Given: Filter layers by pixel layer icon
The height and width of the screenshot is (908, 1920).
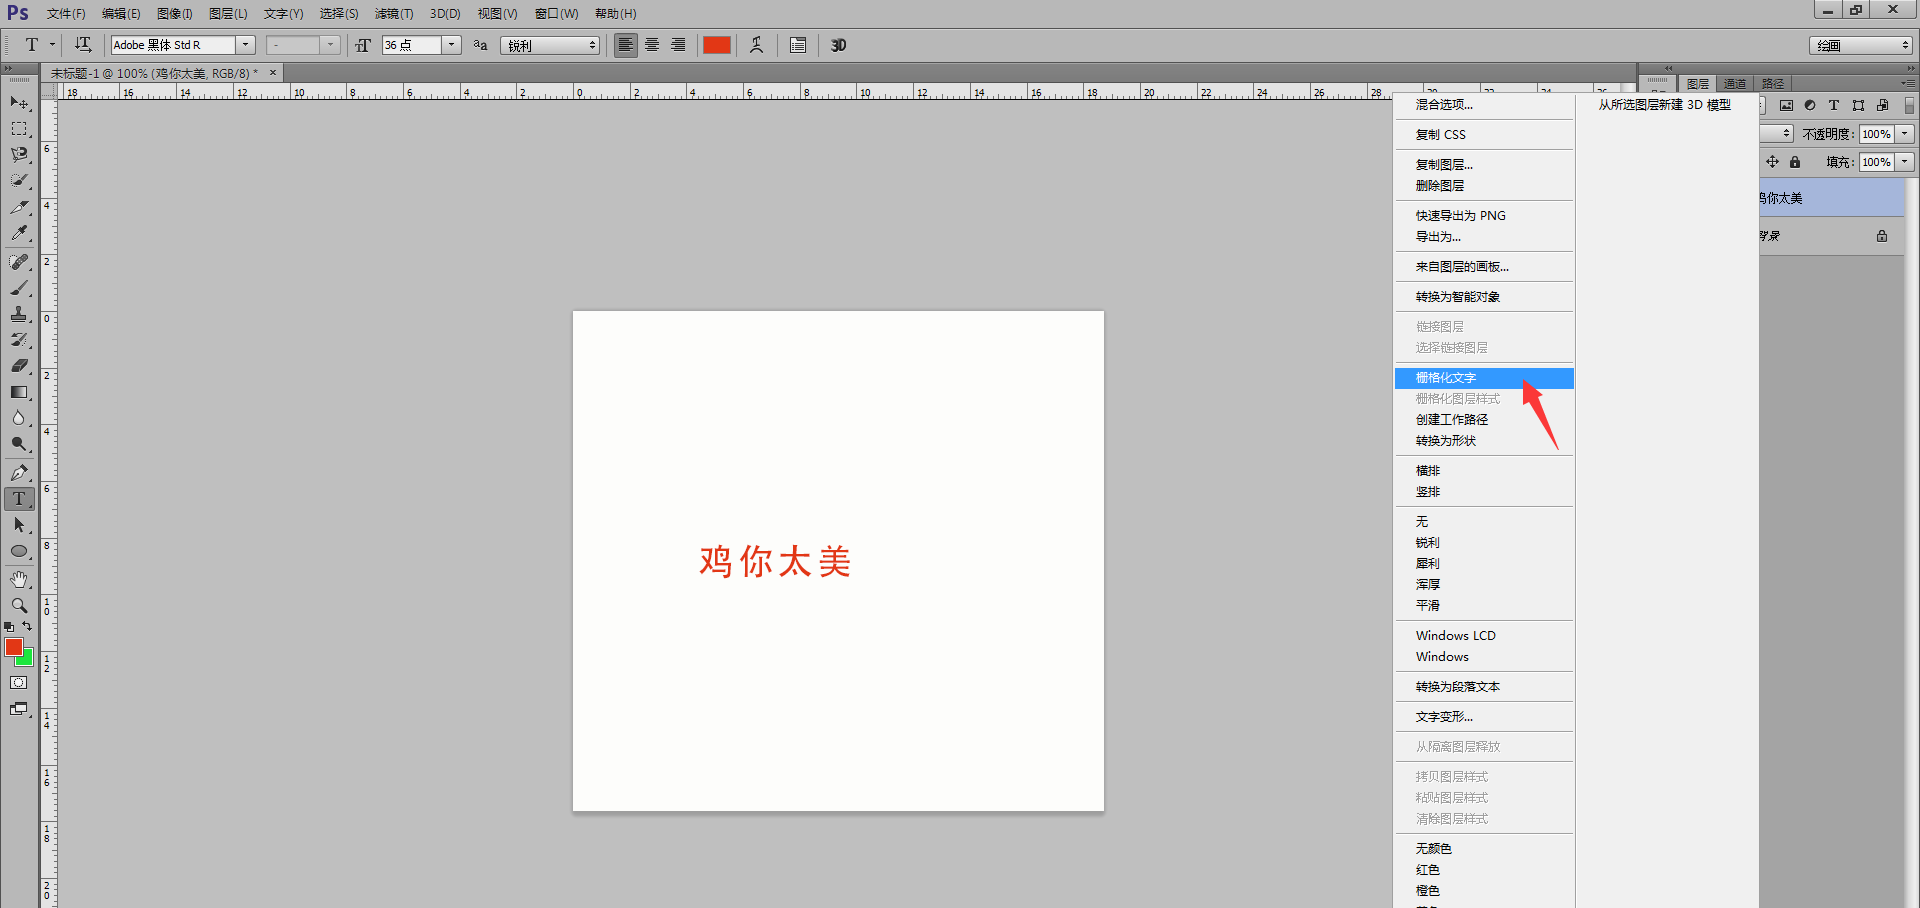Looking at the screenshot, I should coord(1786,105).
